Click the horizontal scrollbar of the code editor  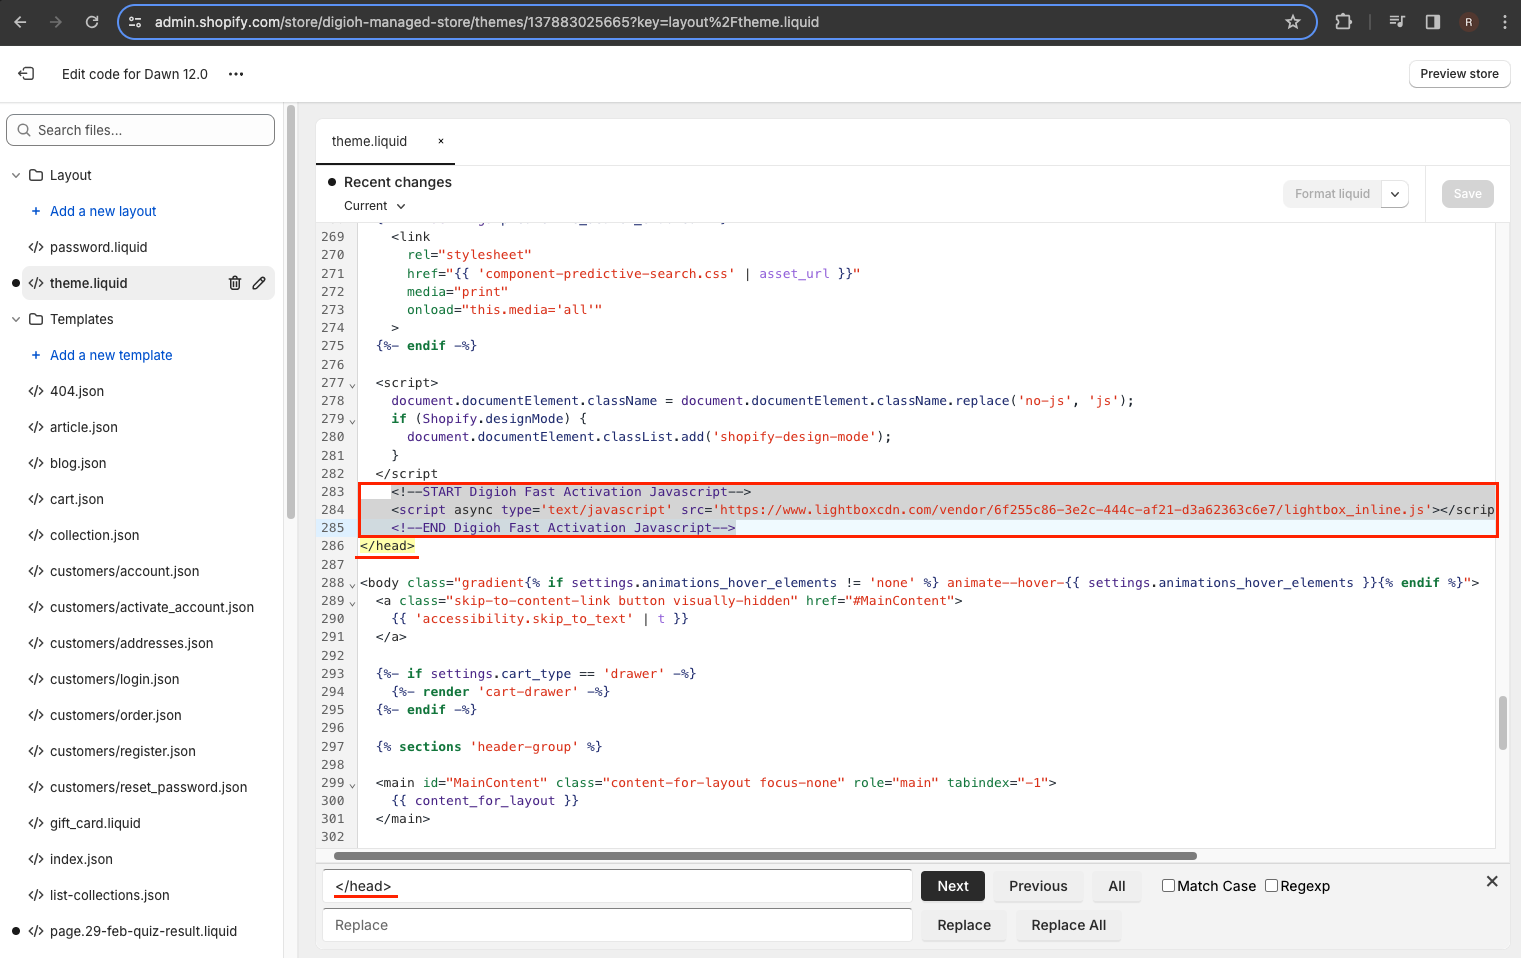click(765, 856)
